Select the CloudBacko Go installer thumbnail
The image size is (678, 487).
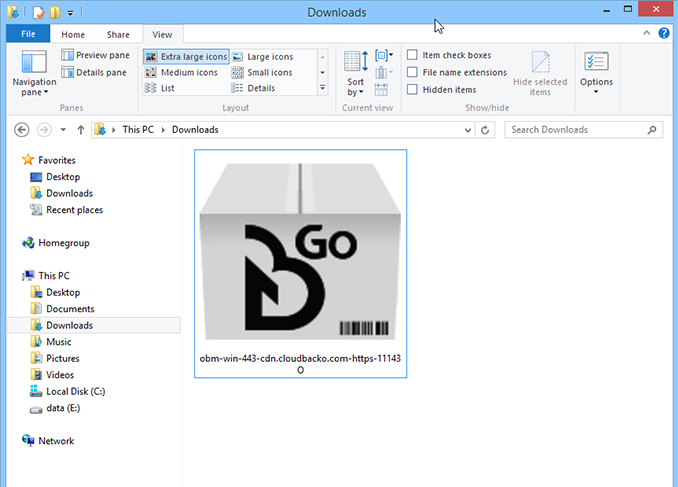(x=300, y=252)
